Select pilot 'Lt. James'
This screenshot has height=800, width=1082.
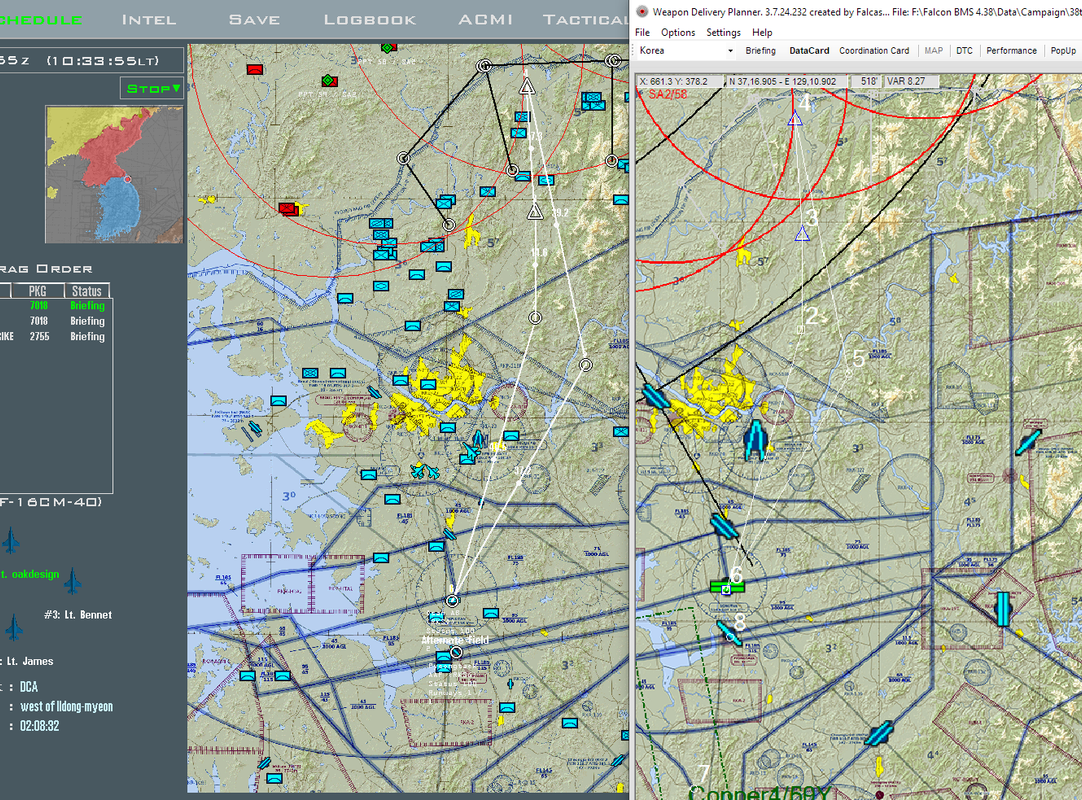[x=28, y=661]
